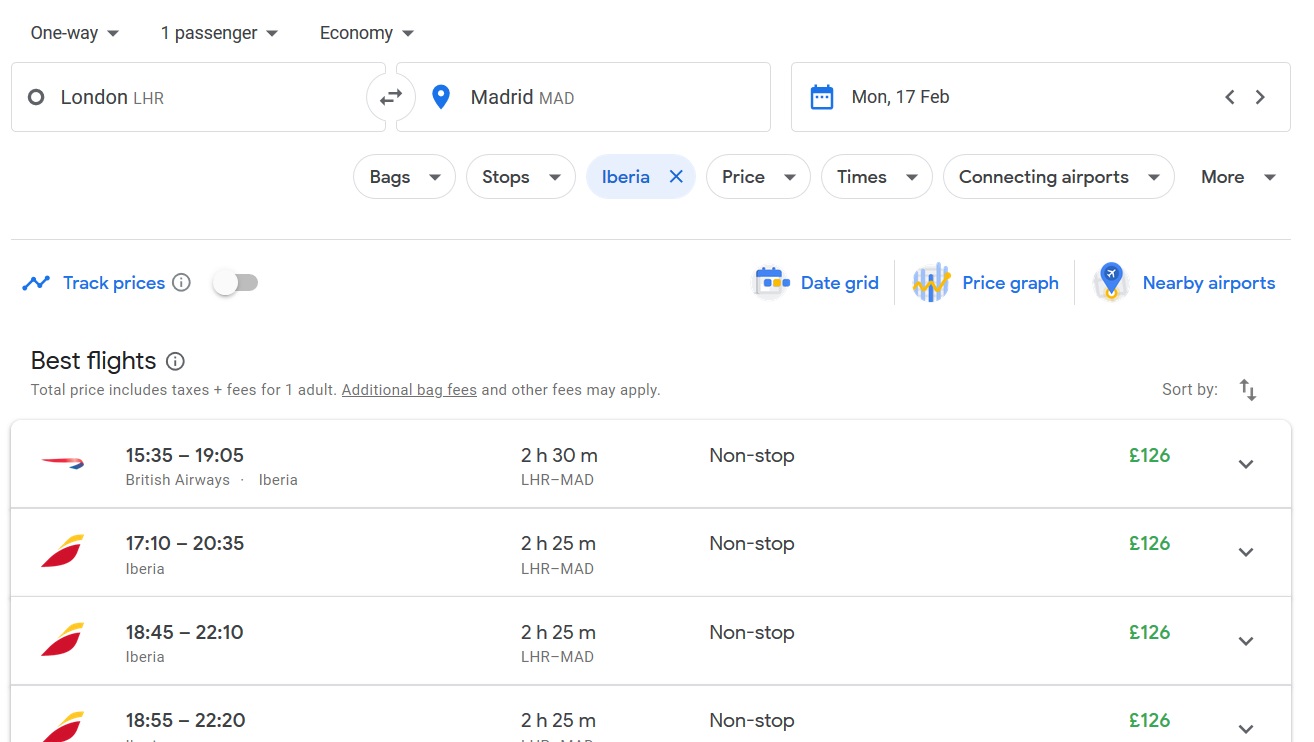Swap origin and destination airports
The height and width of the screenshot is (742, 1314).
pos(390,97)
